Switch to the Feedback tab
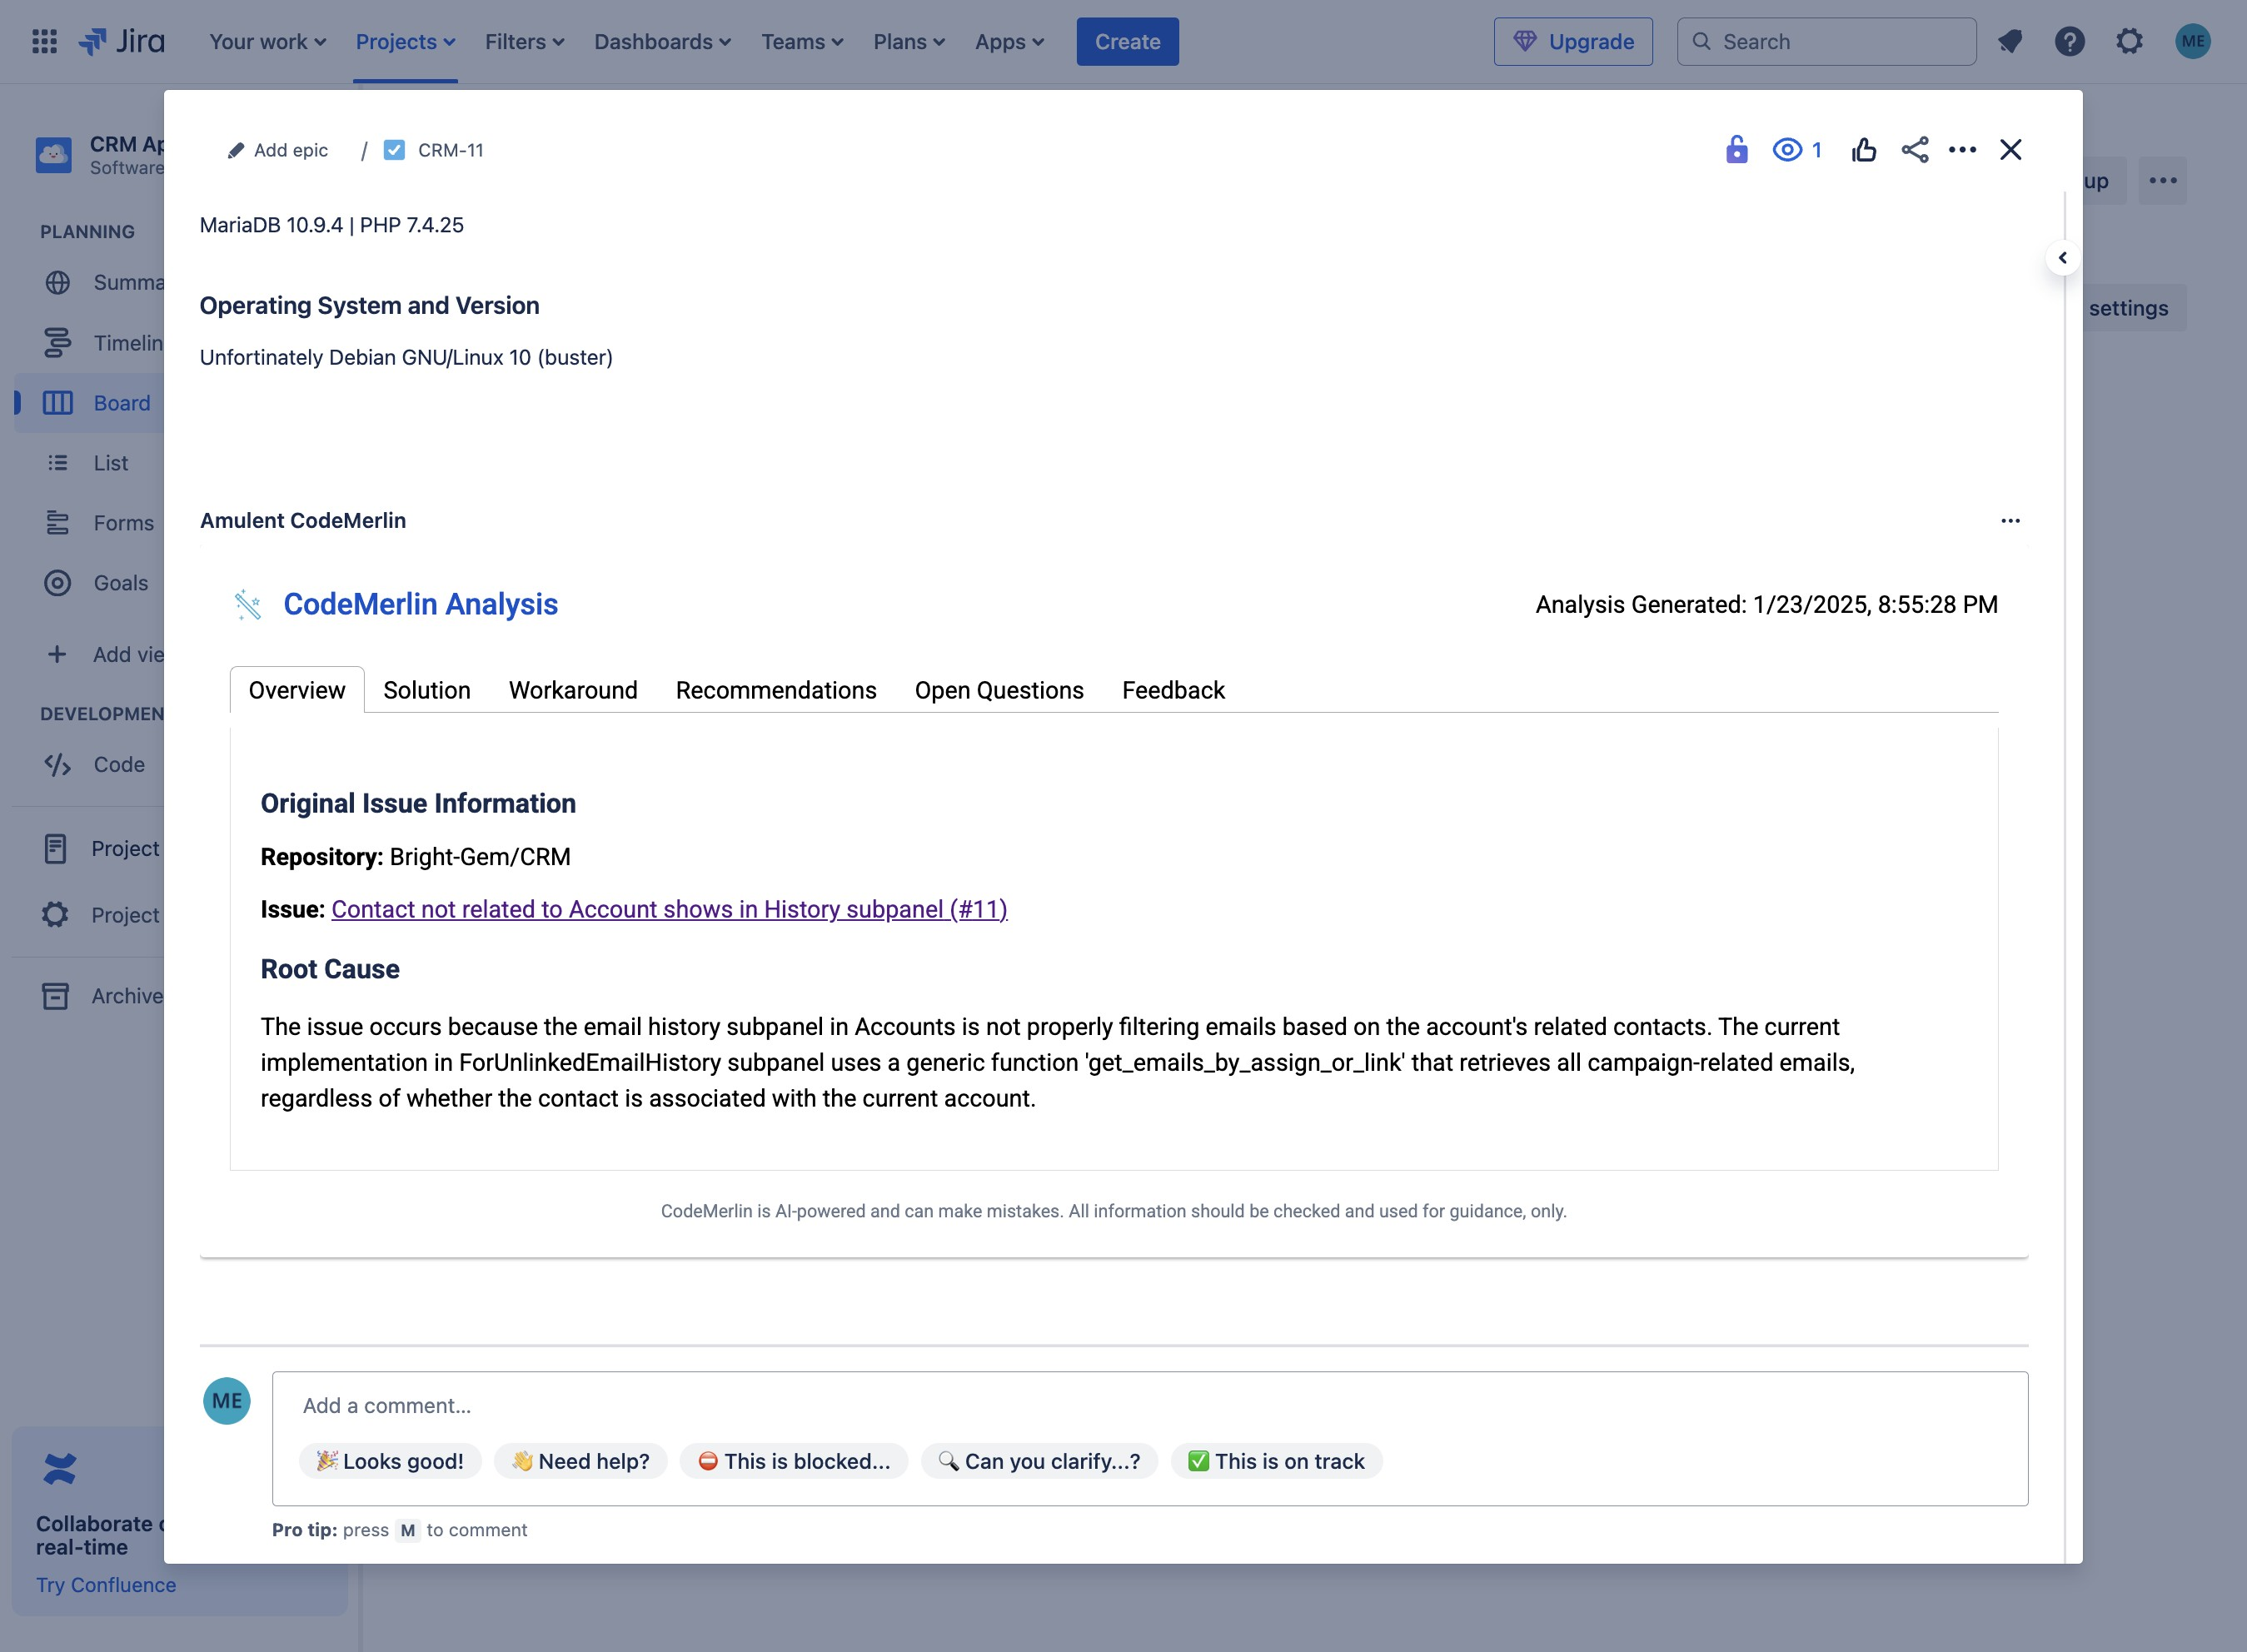This screenshot has height=1652, width=2247. 1173,690
